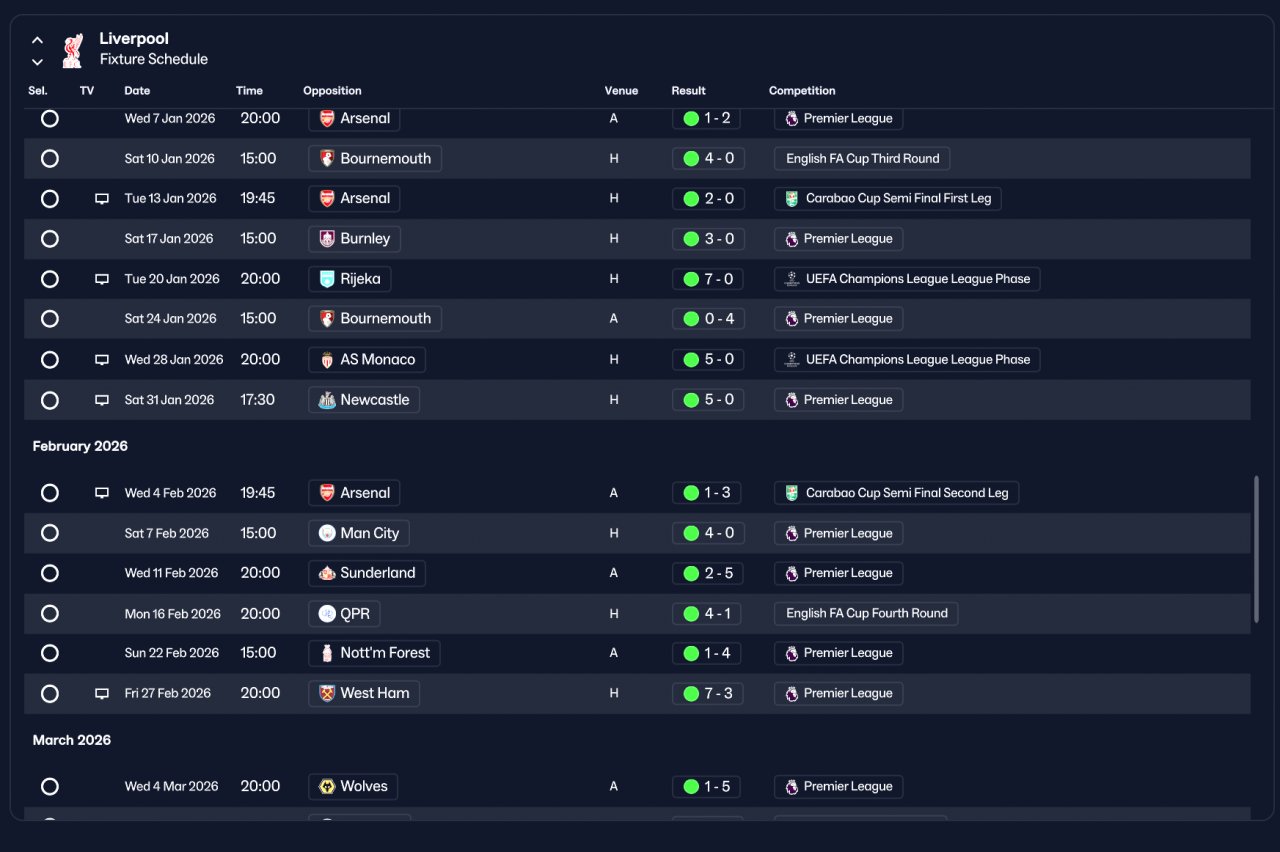Open the Nott'm Forest opposition link
Screen dimensions: 1280x852
[374, 653]
